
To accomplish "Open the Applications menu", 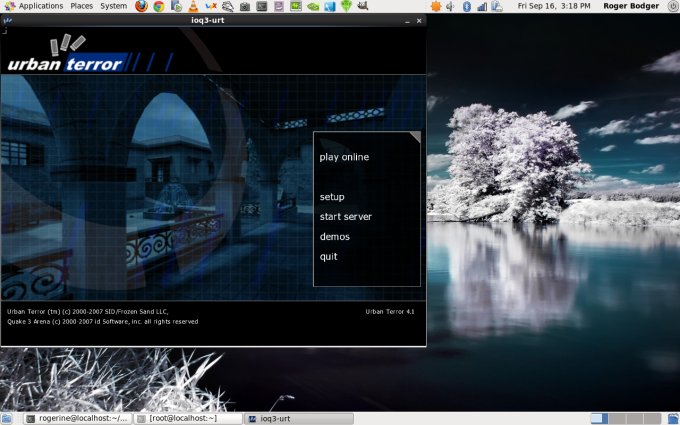I will (40, 6).
